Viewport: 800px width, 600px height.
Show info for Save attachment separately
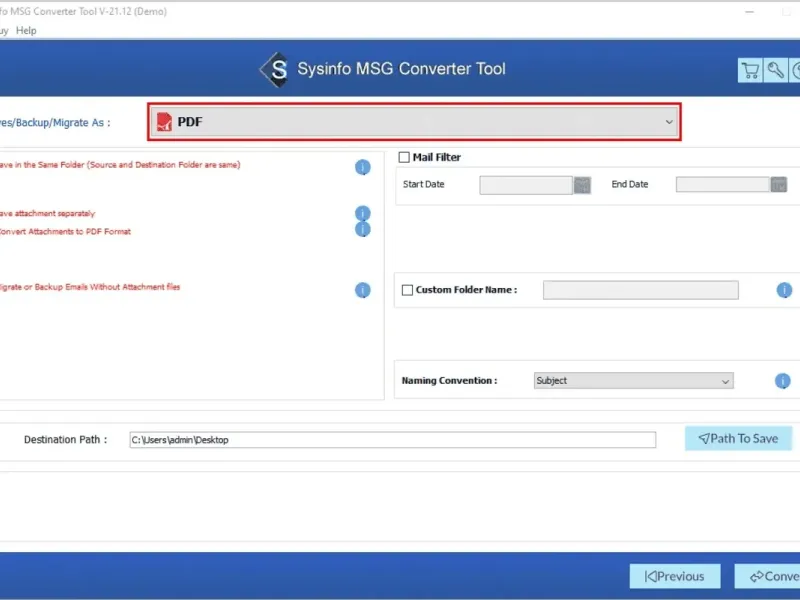pos(363,213)
